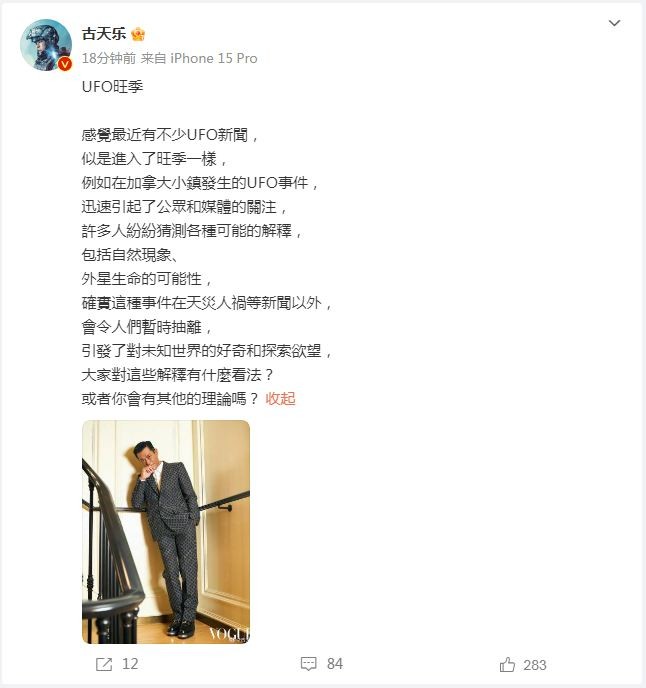This screenshot has height=688, width=646.
Task: Open comments via the speech bubble icon
Action: click(x=309, y=664)
